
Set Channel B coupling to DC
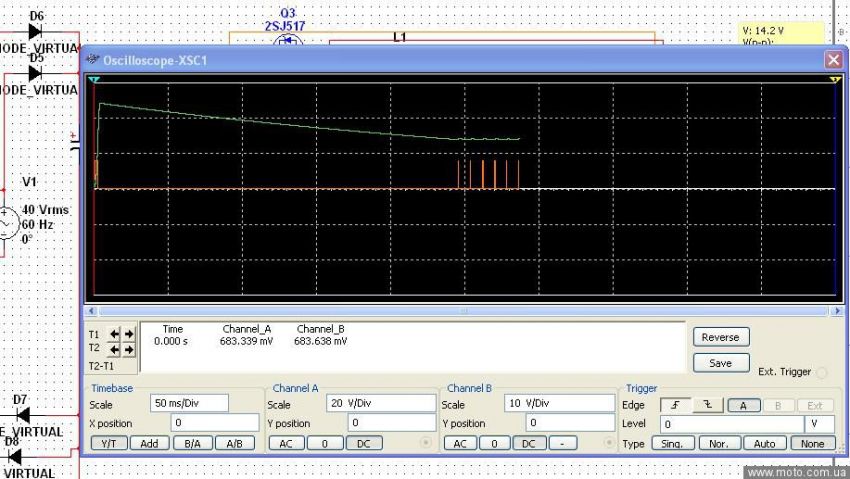(529, 443)
